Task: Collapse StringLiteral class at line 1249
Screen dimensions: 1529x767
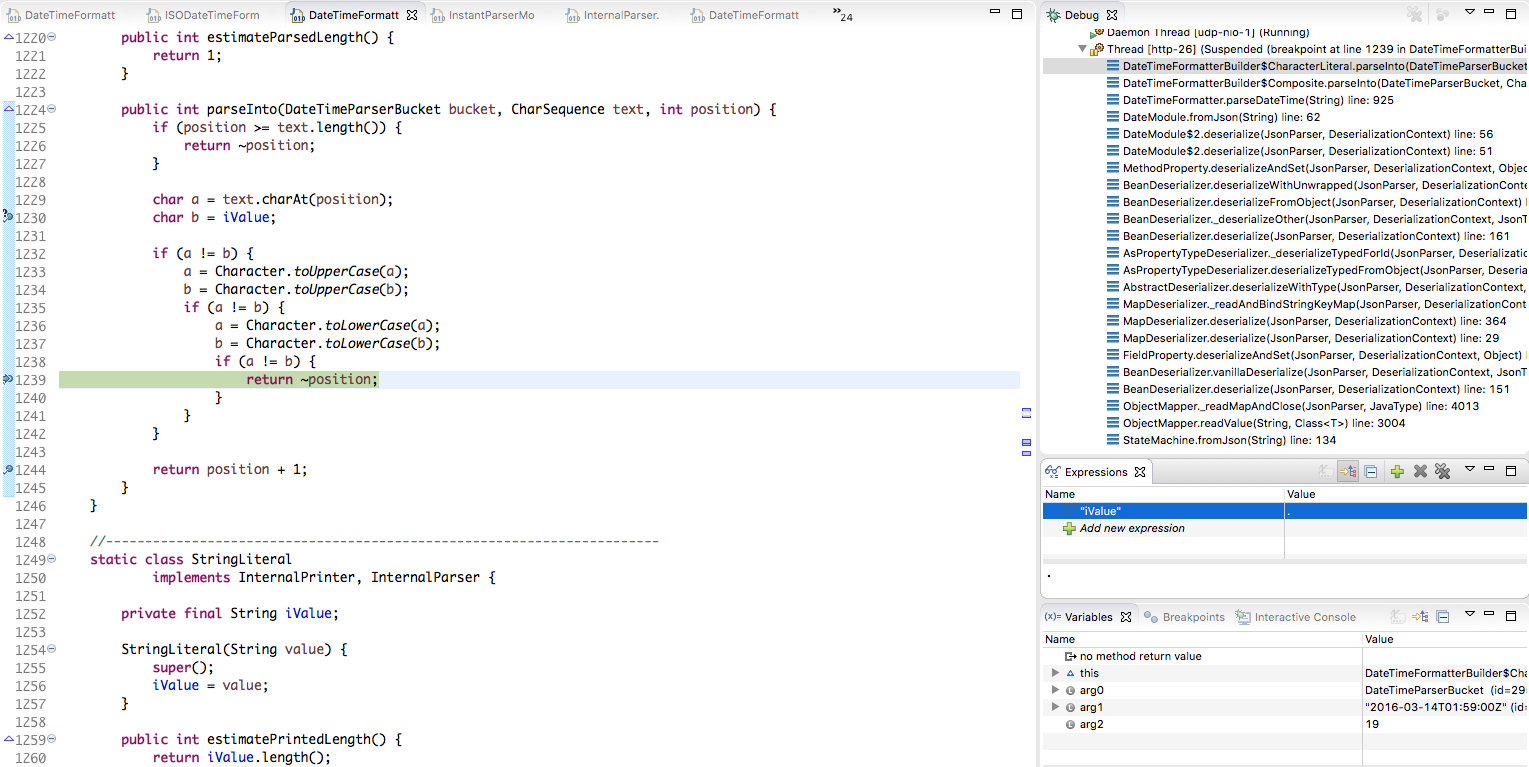Action: click(52, 559)
